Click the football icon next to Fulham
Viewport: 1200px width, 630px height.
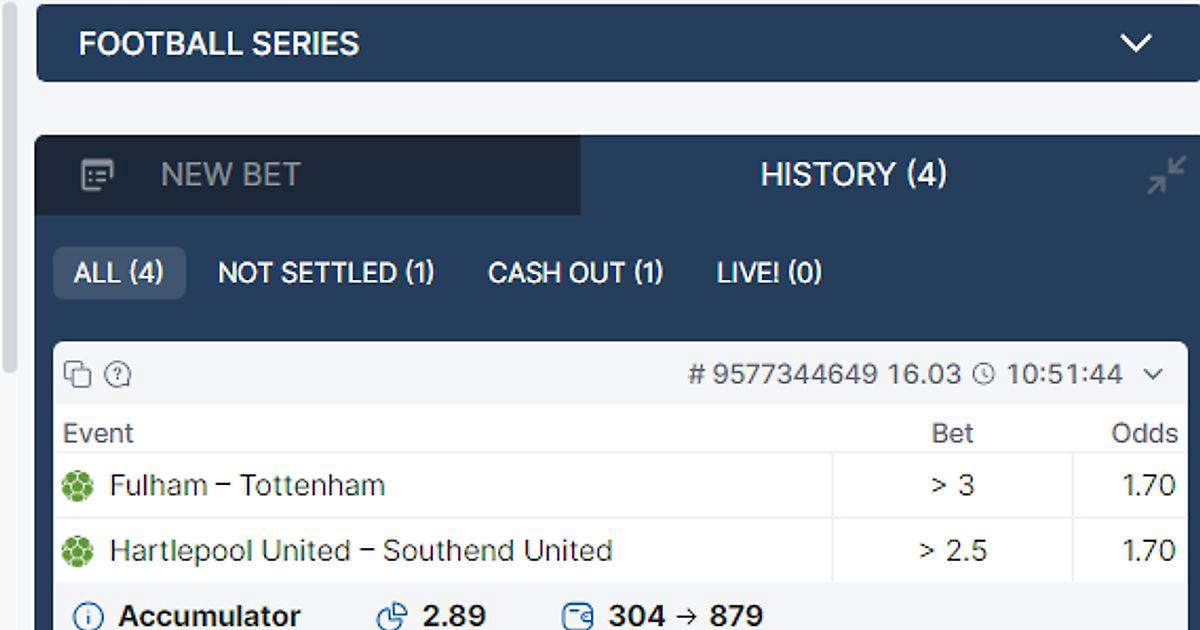pyautogui.click(x=78, y=486)
